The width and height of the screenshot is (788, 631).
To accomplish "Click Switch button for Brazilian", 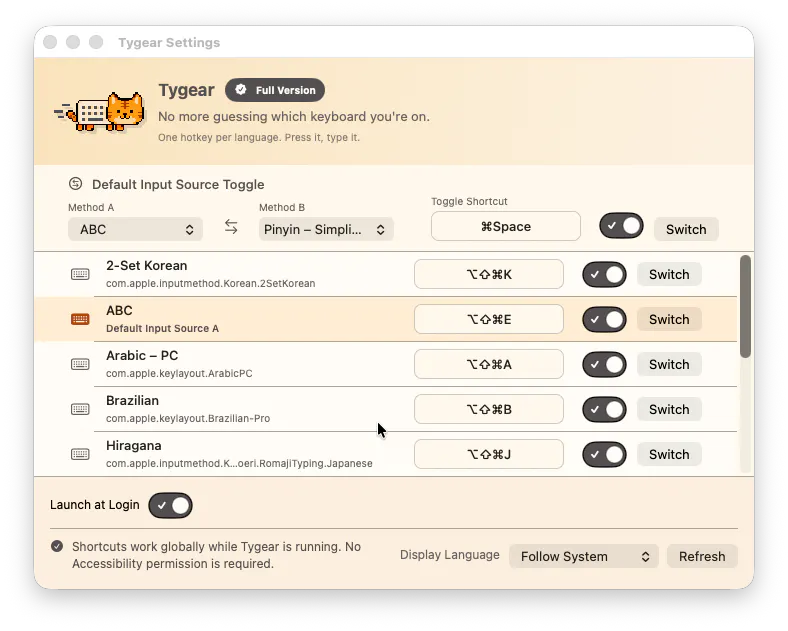I will pos(669,409).
